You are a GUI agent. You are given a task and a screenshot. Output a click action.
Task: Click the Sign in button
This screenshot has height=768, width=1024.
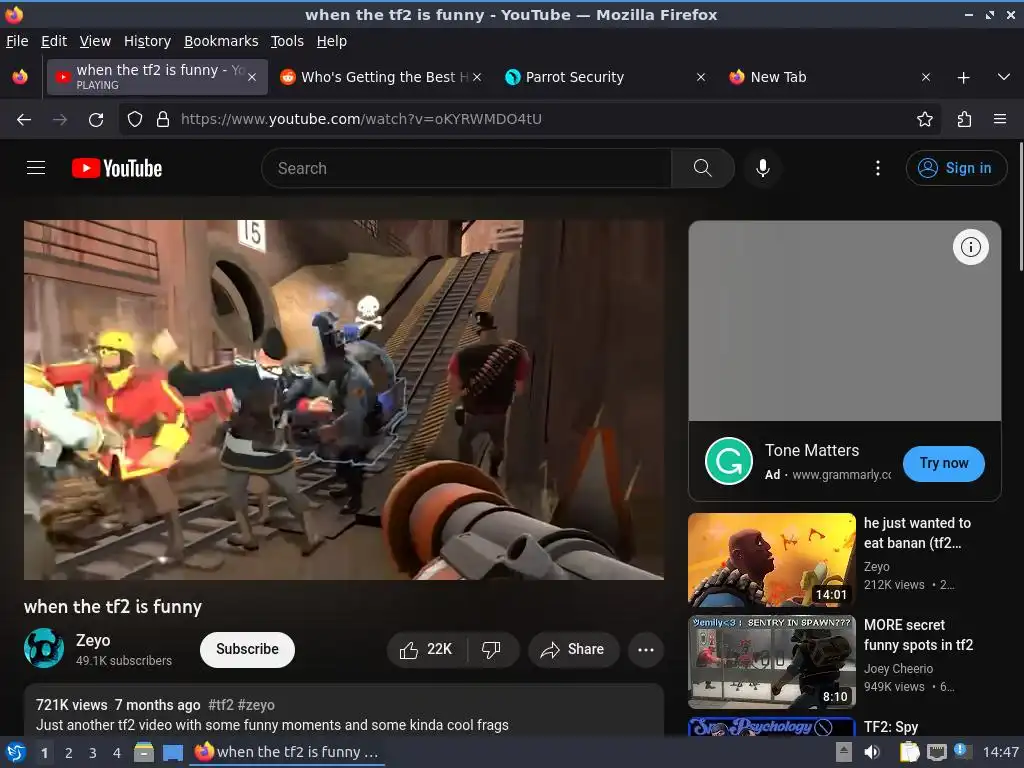(x=955, y=168)
